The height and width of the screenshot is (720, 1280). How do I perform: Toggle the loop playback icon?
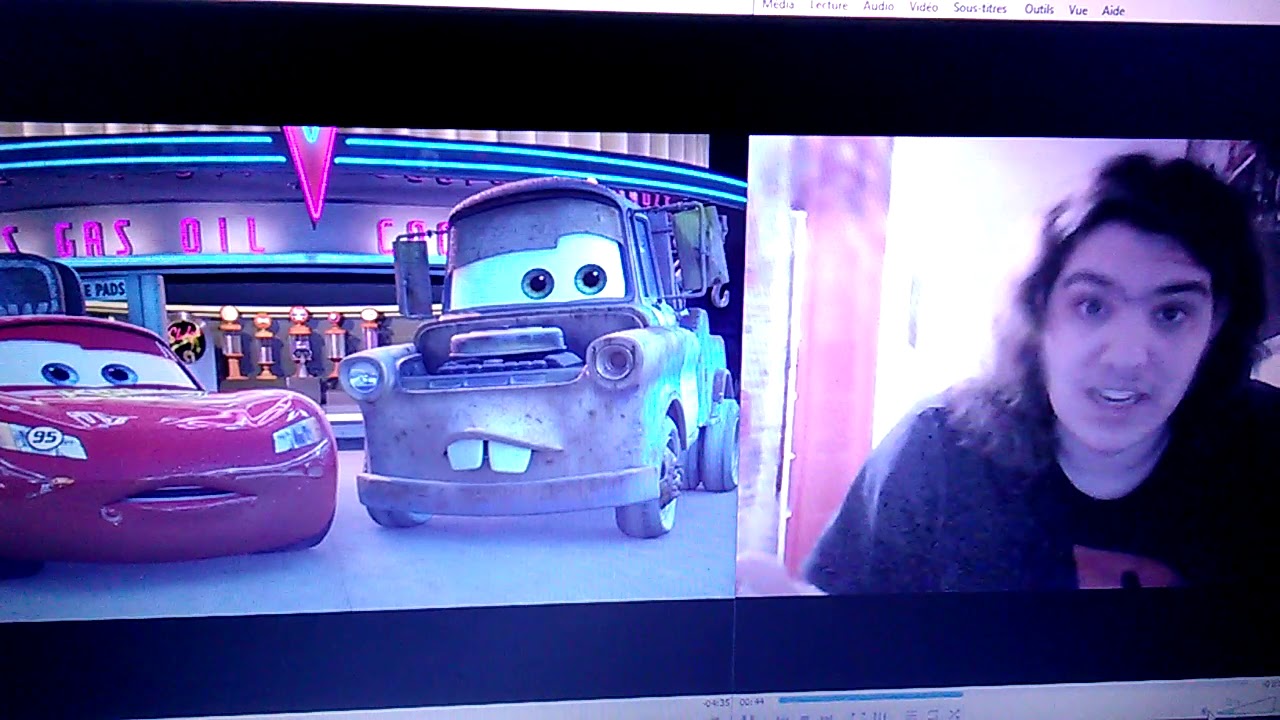coord(932,714)
